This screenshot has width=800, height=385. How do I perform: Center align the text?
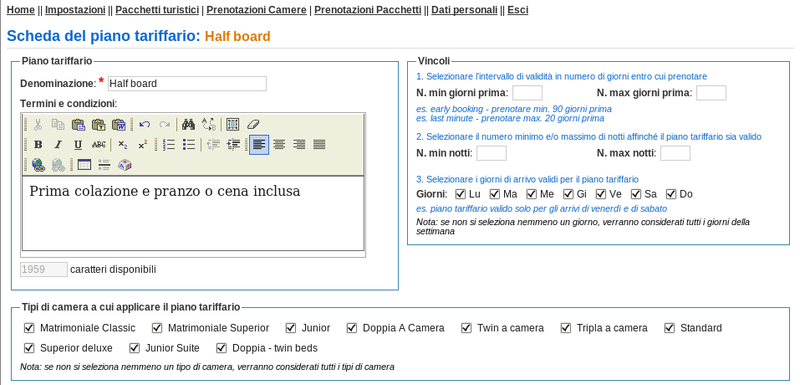click(x=279, y=145)
